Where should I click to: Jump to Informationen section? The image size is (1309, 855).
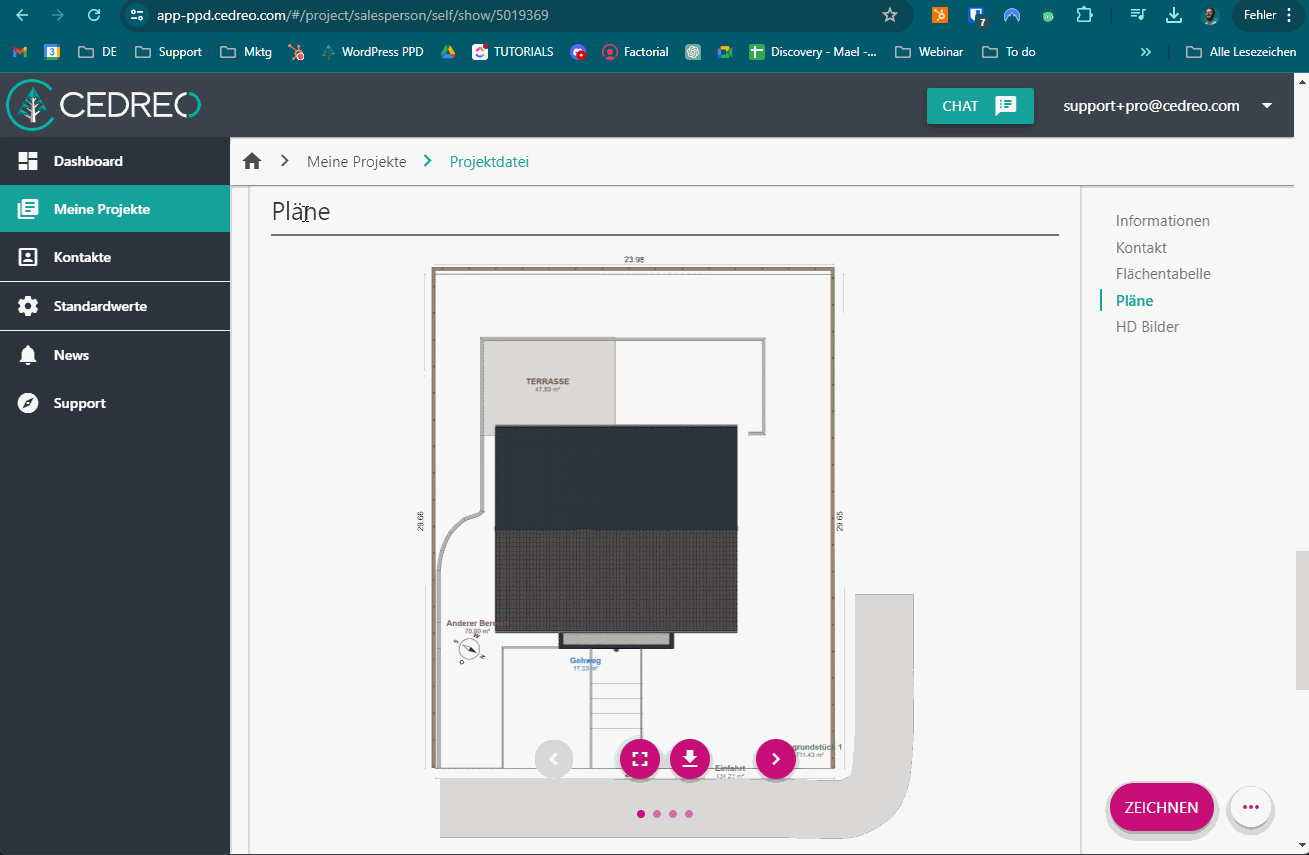tap(1163, 221)
